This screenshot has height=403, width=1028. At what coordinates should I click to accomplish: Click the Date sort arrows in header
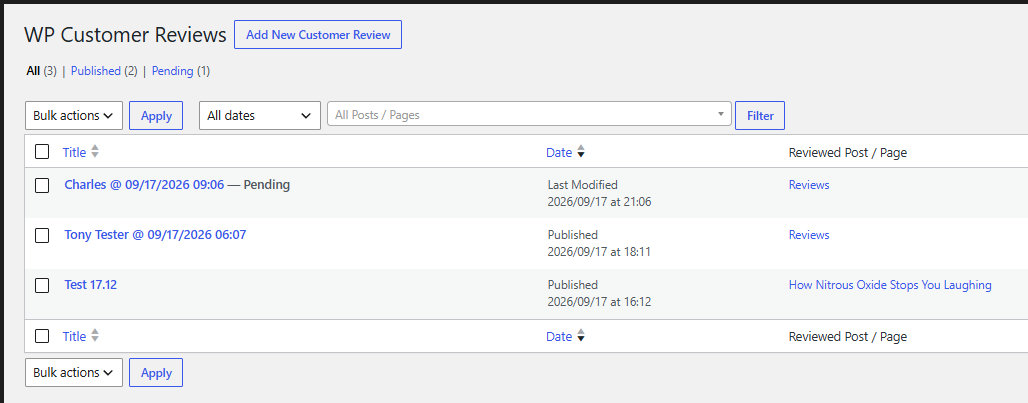point(581,152)
